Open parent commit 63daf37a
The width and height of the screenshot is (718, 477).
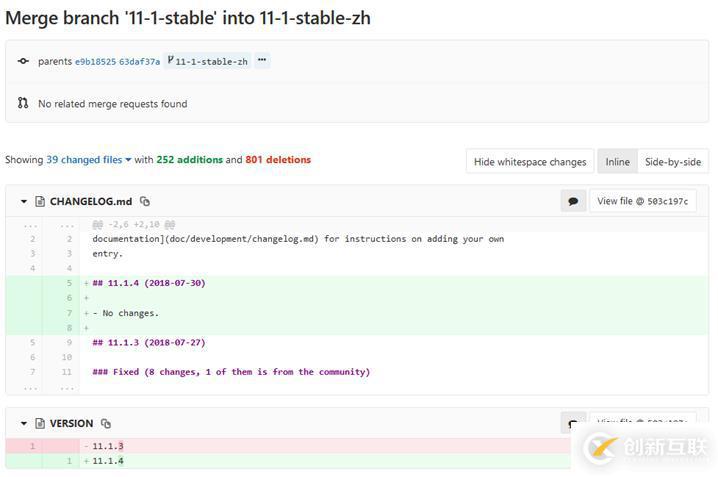(139, 62)
